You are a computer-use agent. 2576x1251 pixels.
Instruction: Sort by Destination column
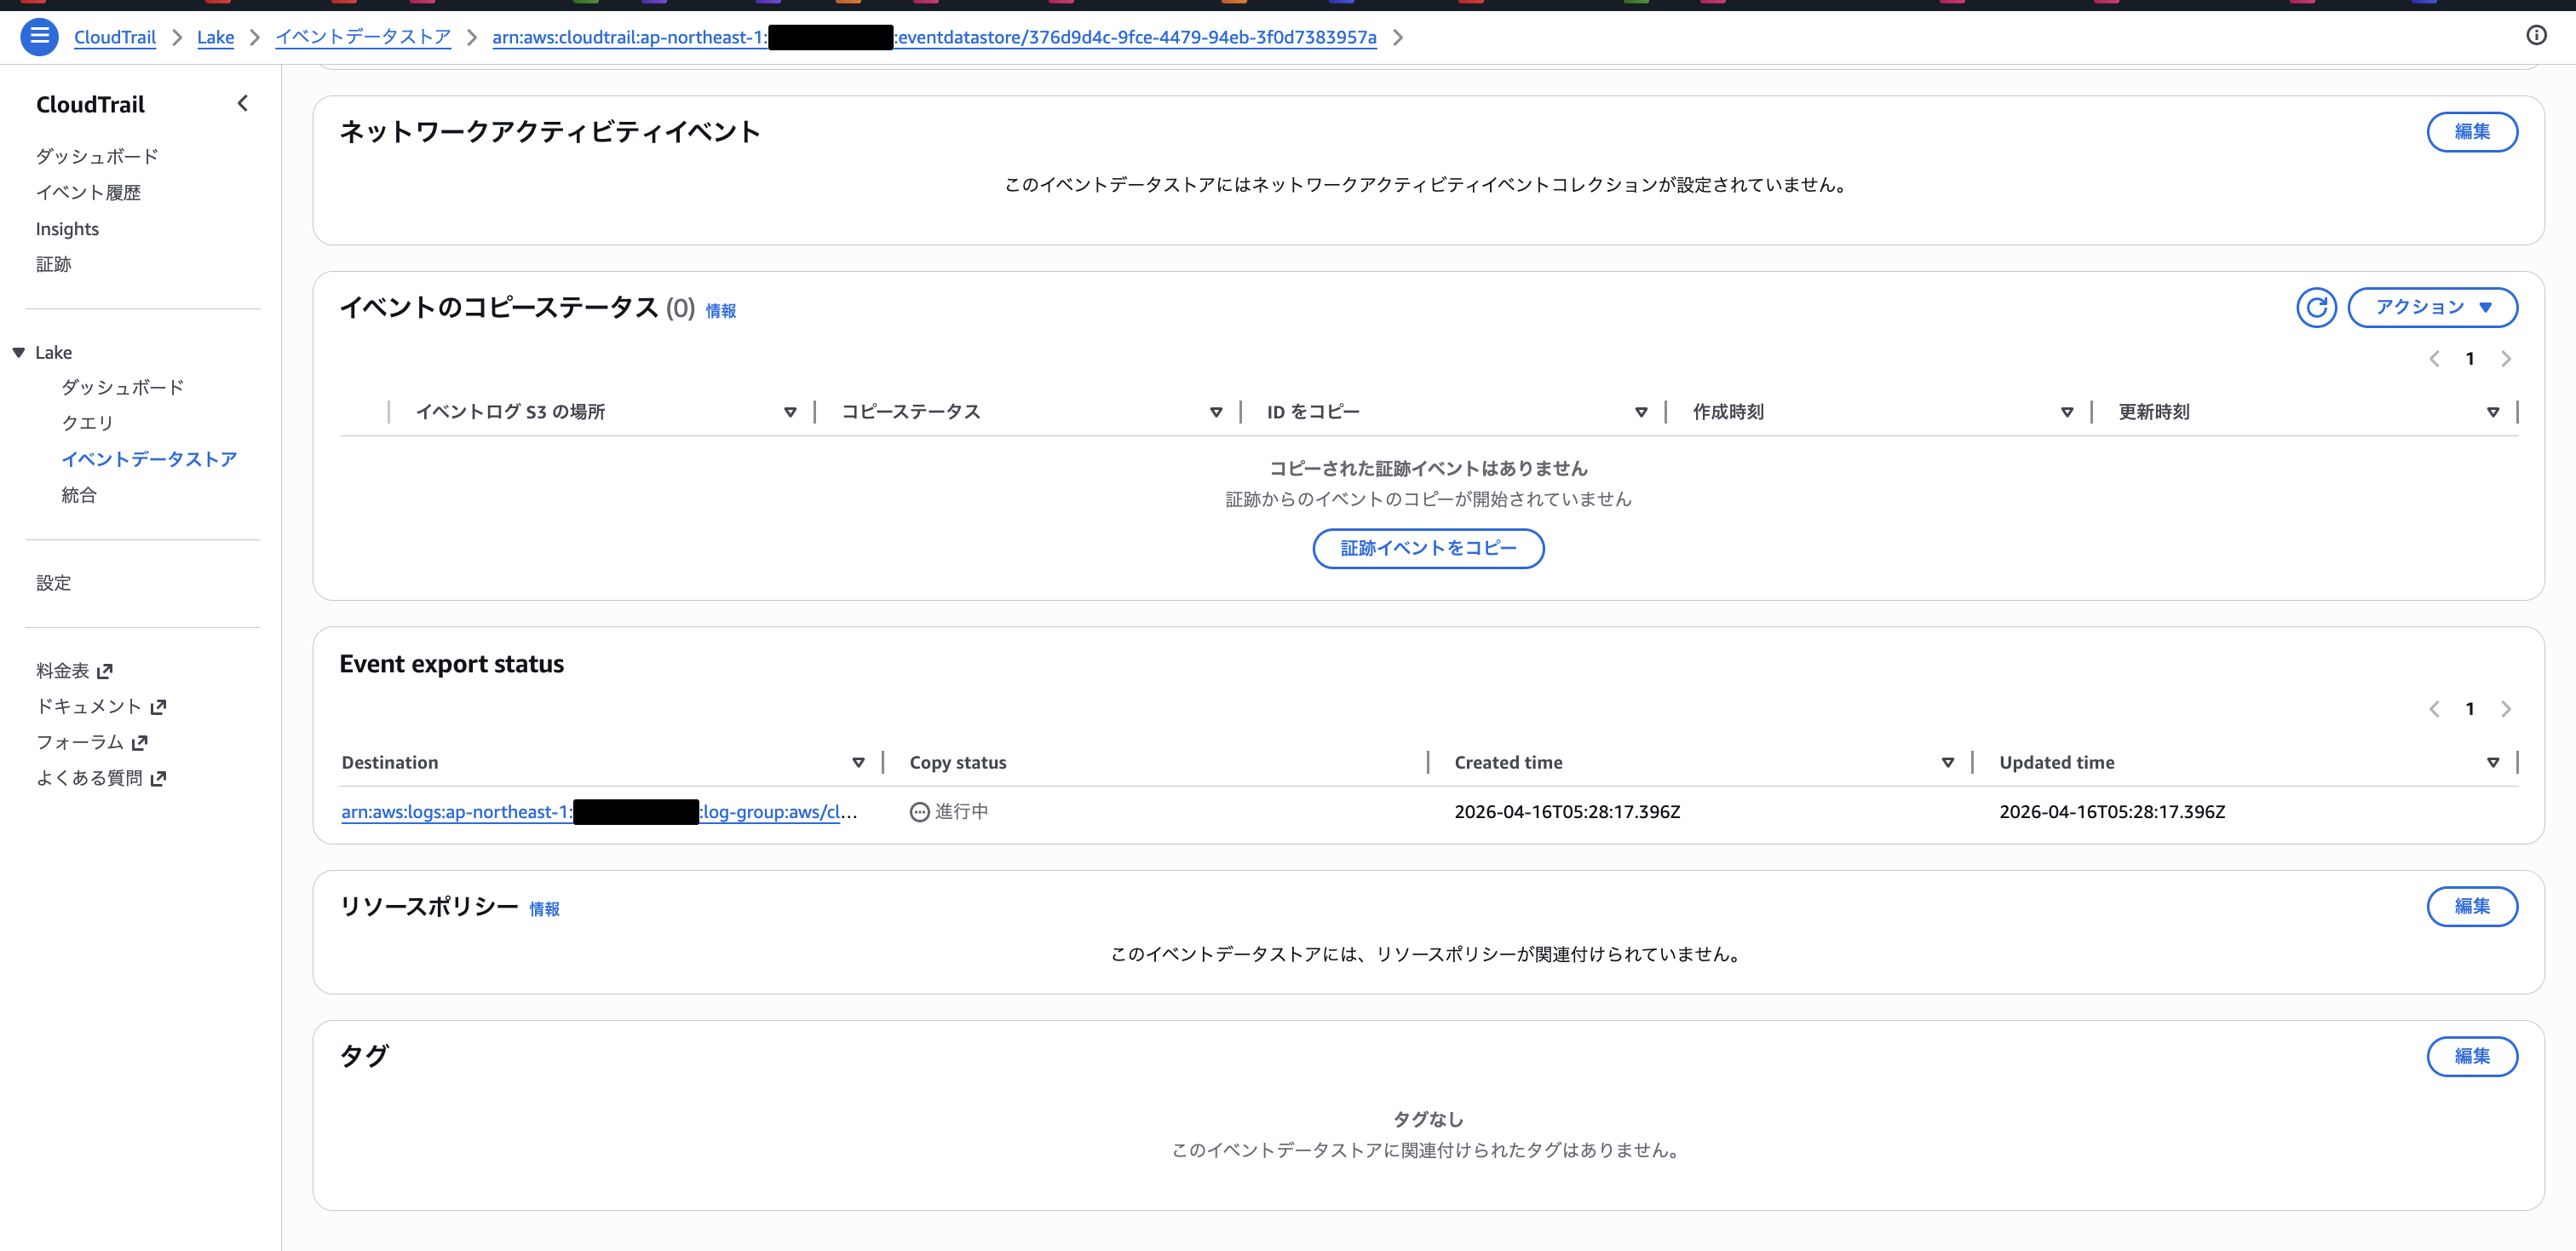pos(858,763)
